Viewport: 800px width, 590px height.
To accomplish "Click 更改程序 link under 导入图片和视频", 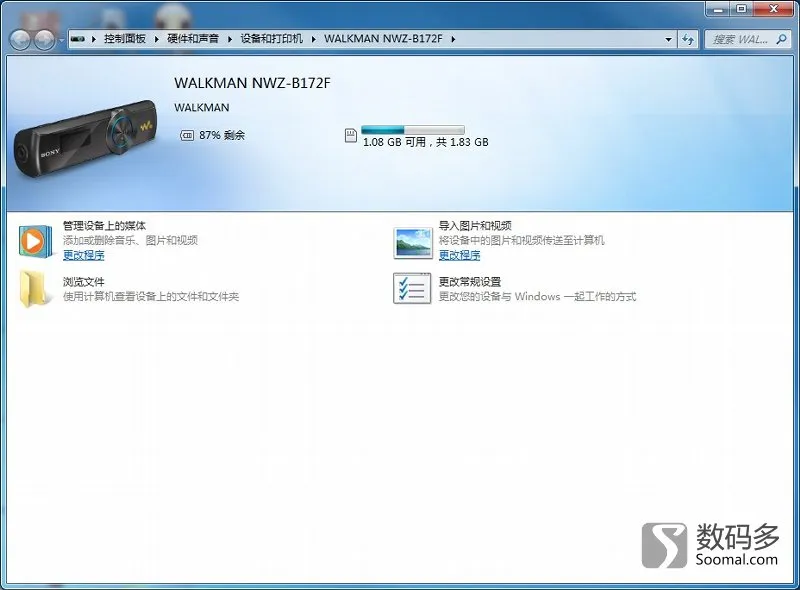I will (x=460, y=255).
